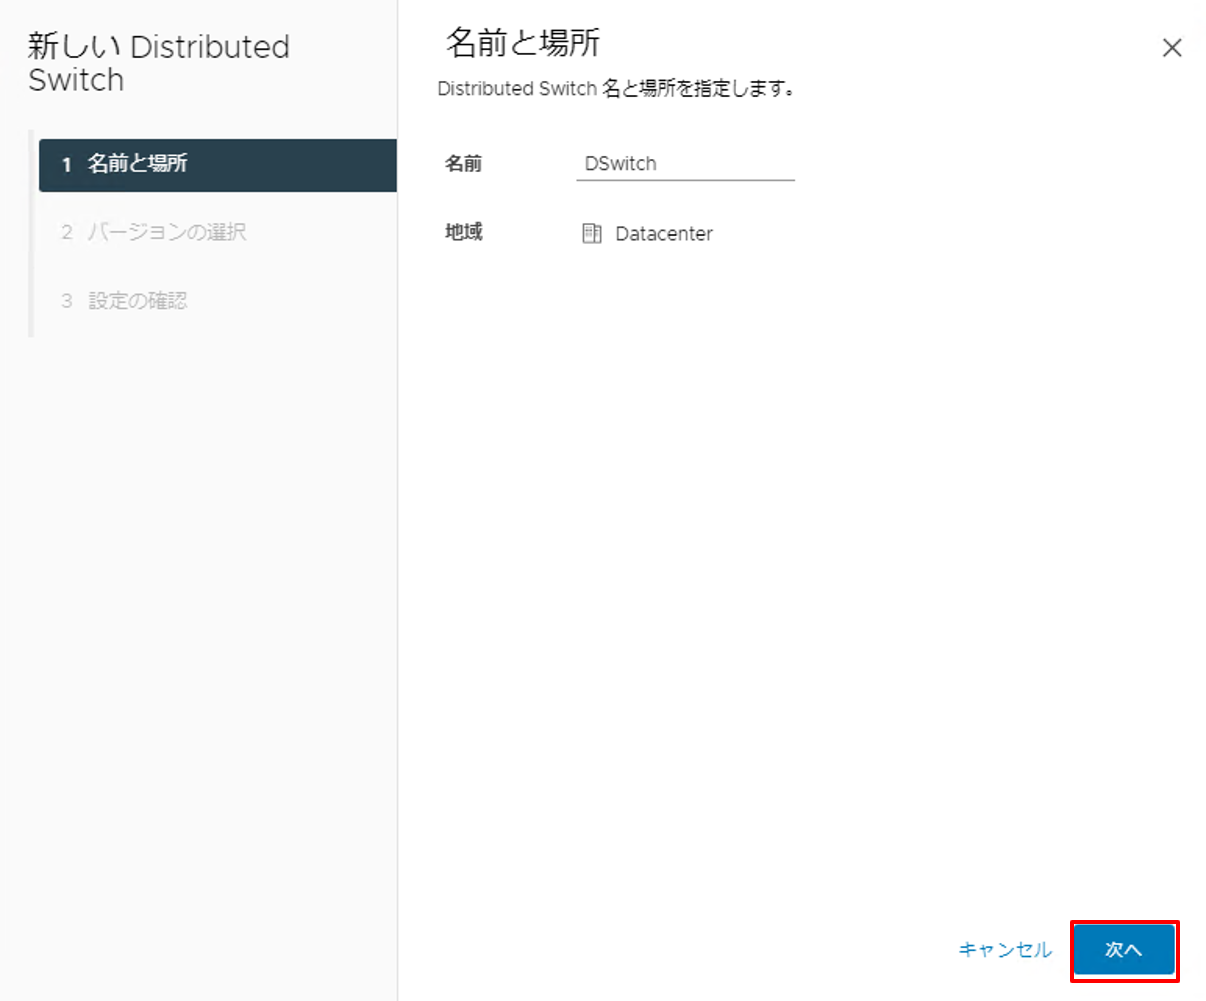Select step 1 名前と場所
This screenshot has width=1206, height=1001.
[x=217, y=165]
